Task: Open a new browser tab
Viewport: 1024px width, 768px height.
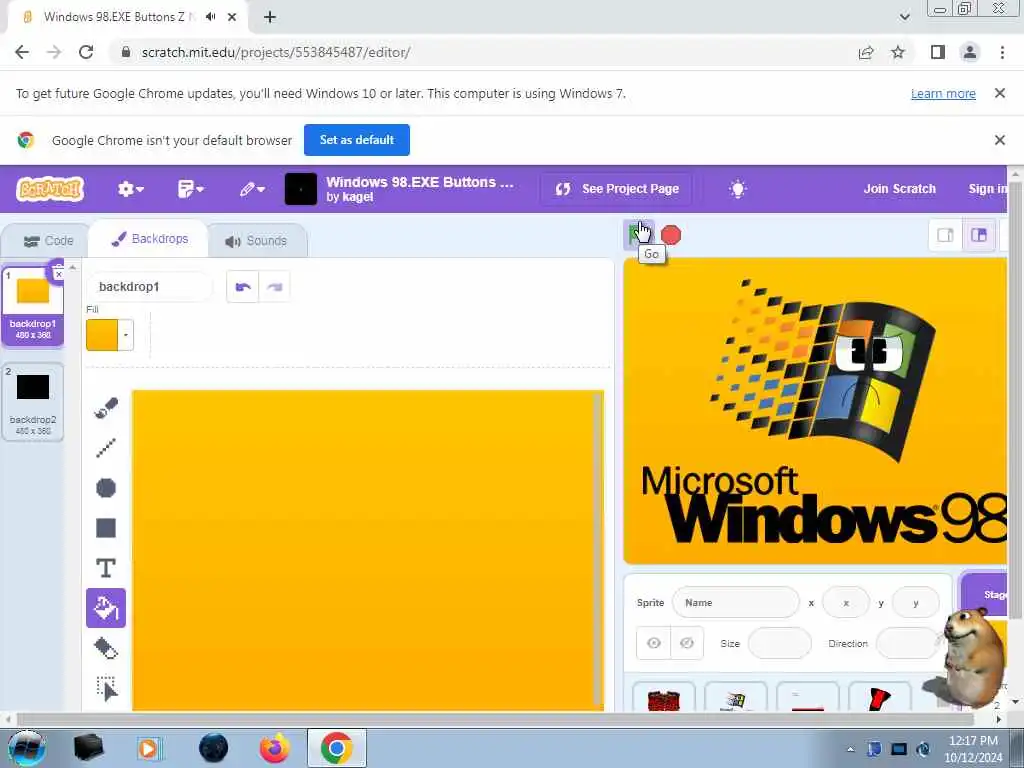Action: 270,17
